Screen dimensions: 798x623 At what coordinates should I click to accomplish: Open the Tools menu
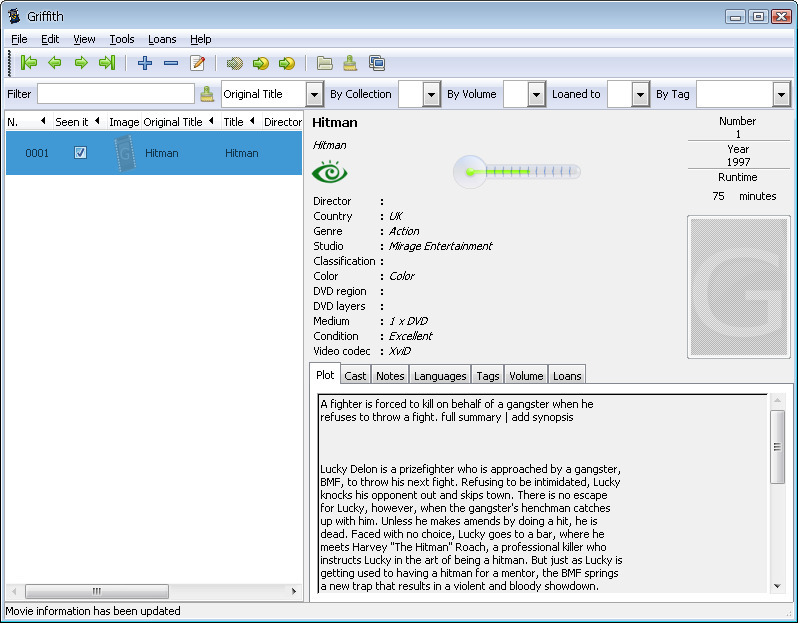[x=122, y=39]
